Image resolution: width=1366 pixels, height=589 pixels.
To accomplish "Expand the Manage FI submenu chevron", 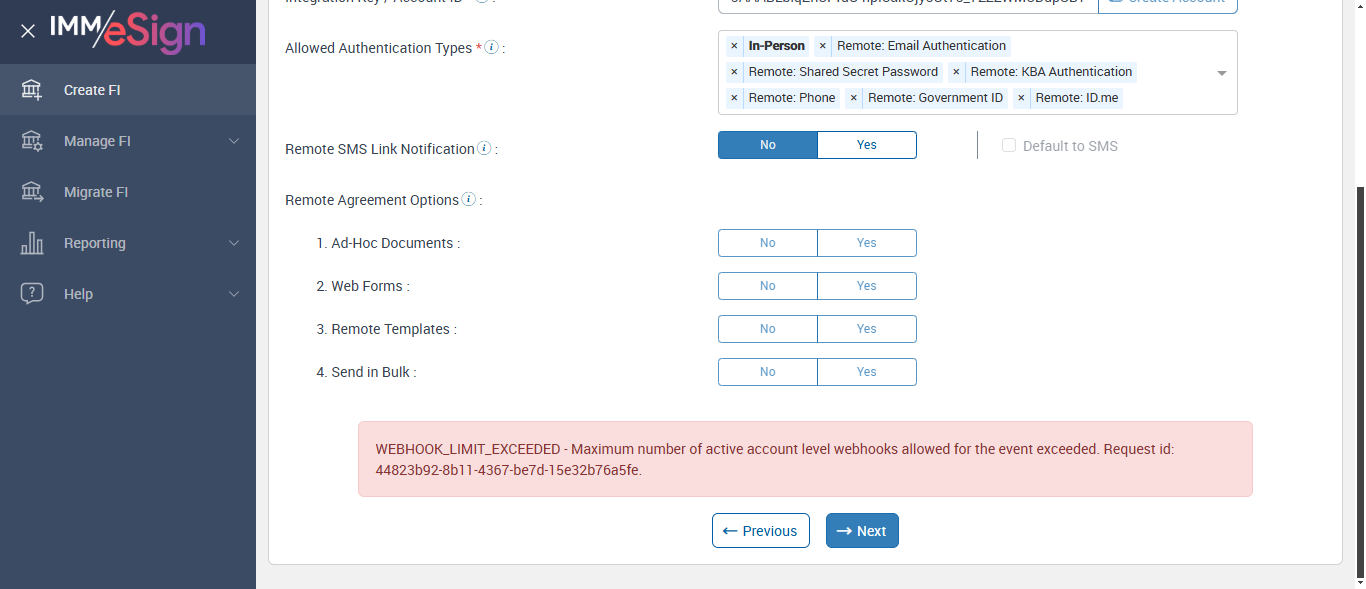I will [234, 141].
